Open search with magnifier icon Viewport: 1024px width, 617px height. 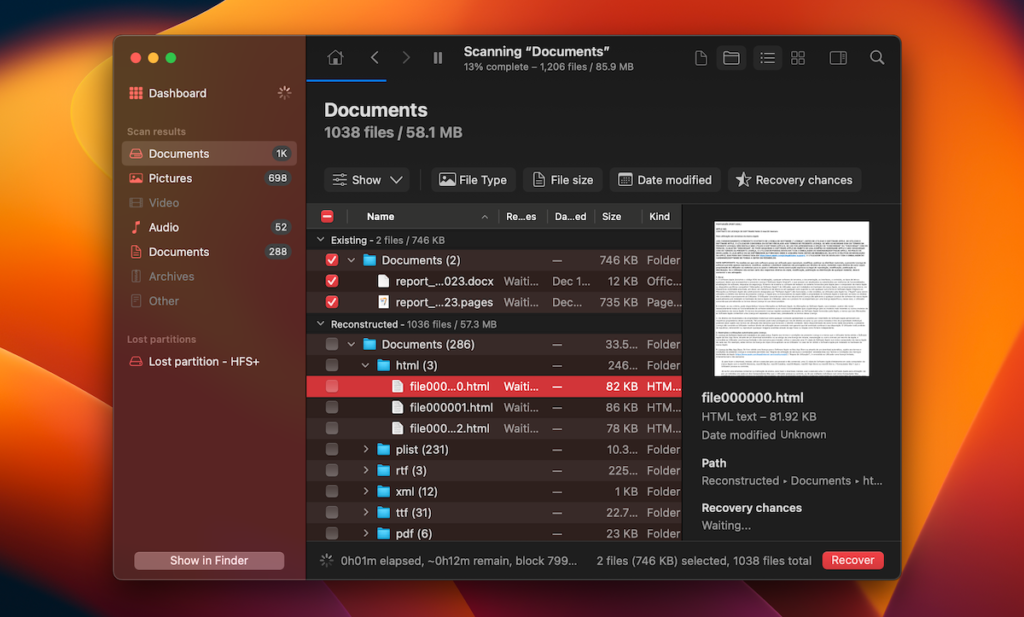pyautogui.click(x=877, y=58)
